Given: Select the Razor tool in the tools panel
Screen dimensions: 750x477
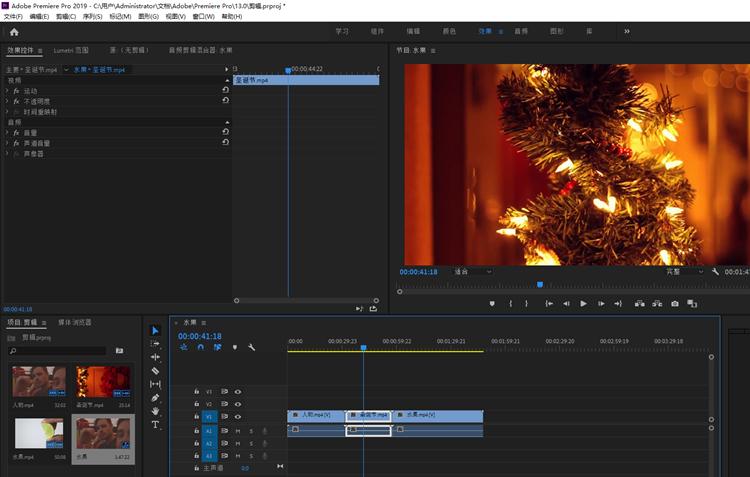Looking at the screenshot, I should pyautogui.click(x=155, y=371).
